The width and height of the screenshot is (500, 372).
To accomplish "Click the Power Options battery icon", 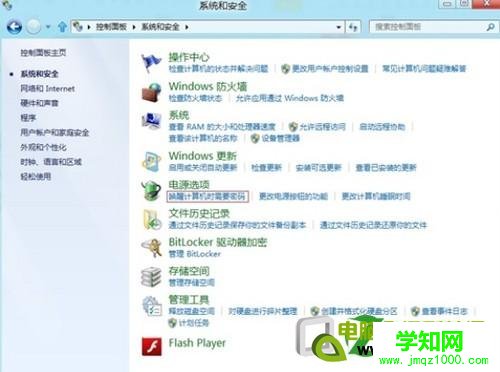I will click(151, 190).
